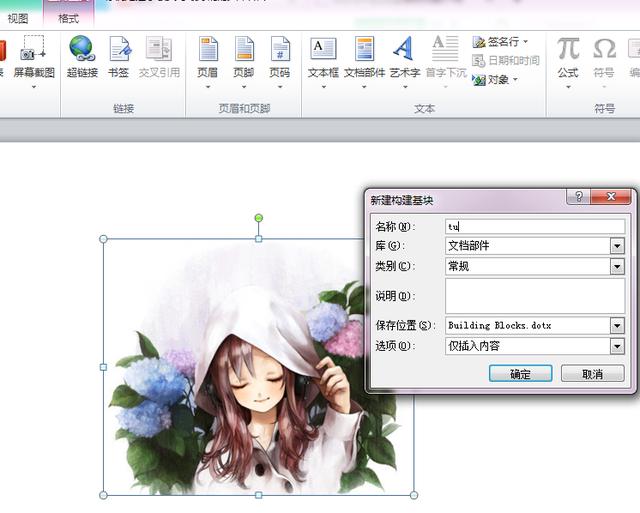Expand the 类别 category dropdown

(x=617, y=266)
